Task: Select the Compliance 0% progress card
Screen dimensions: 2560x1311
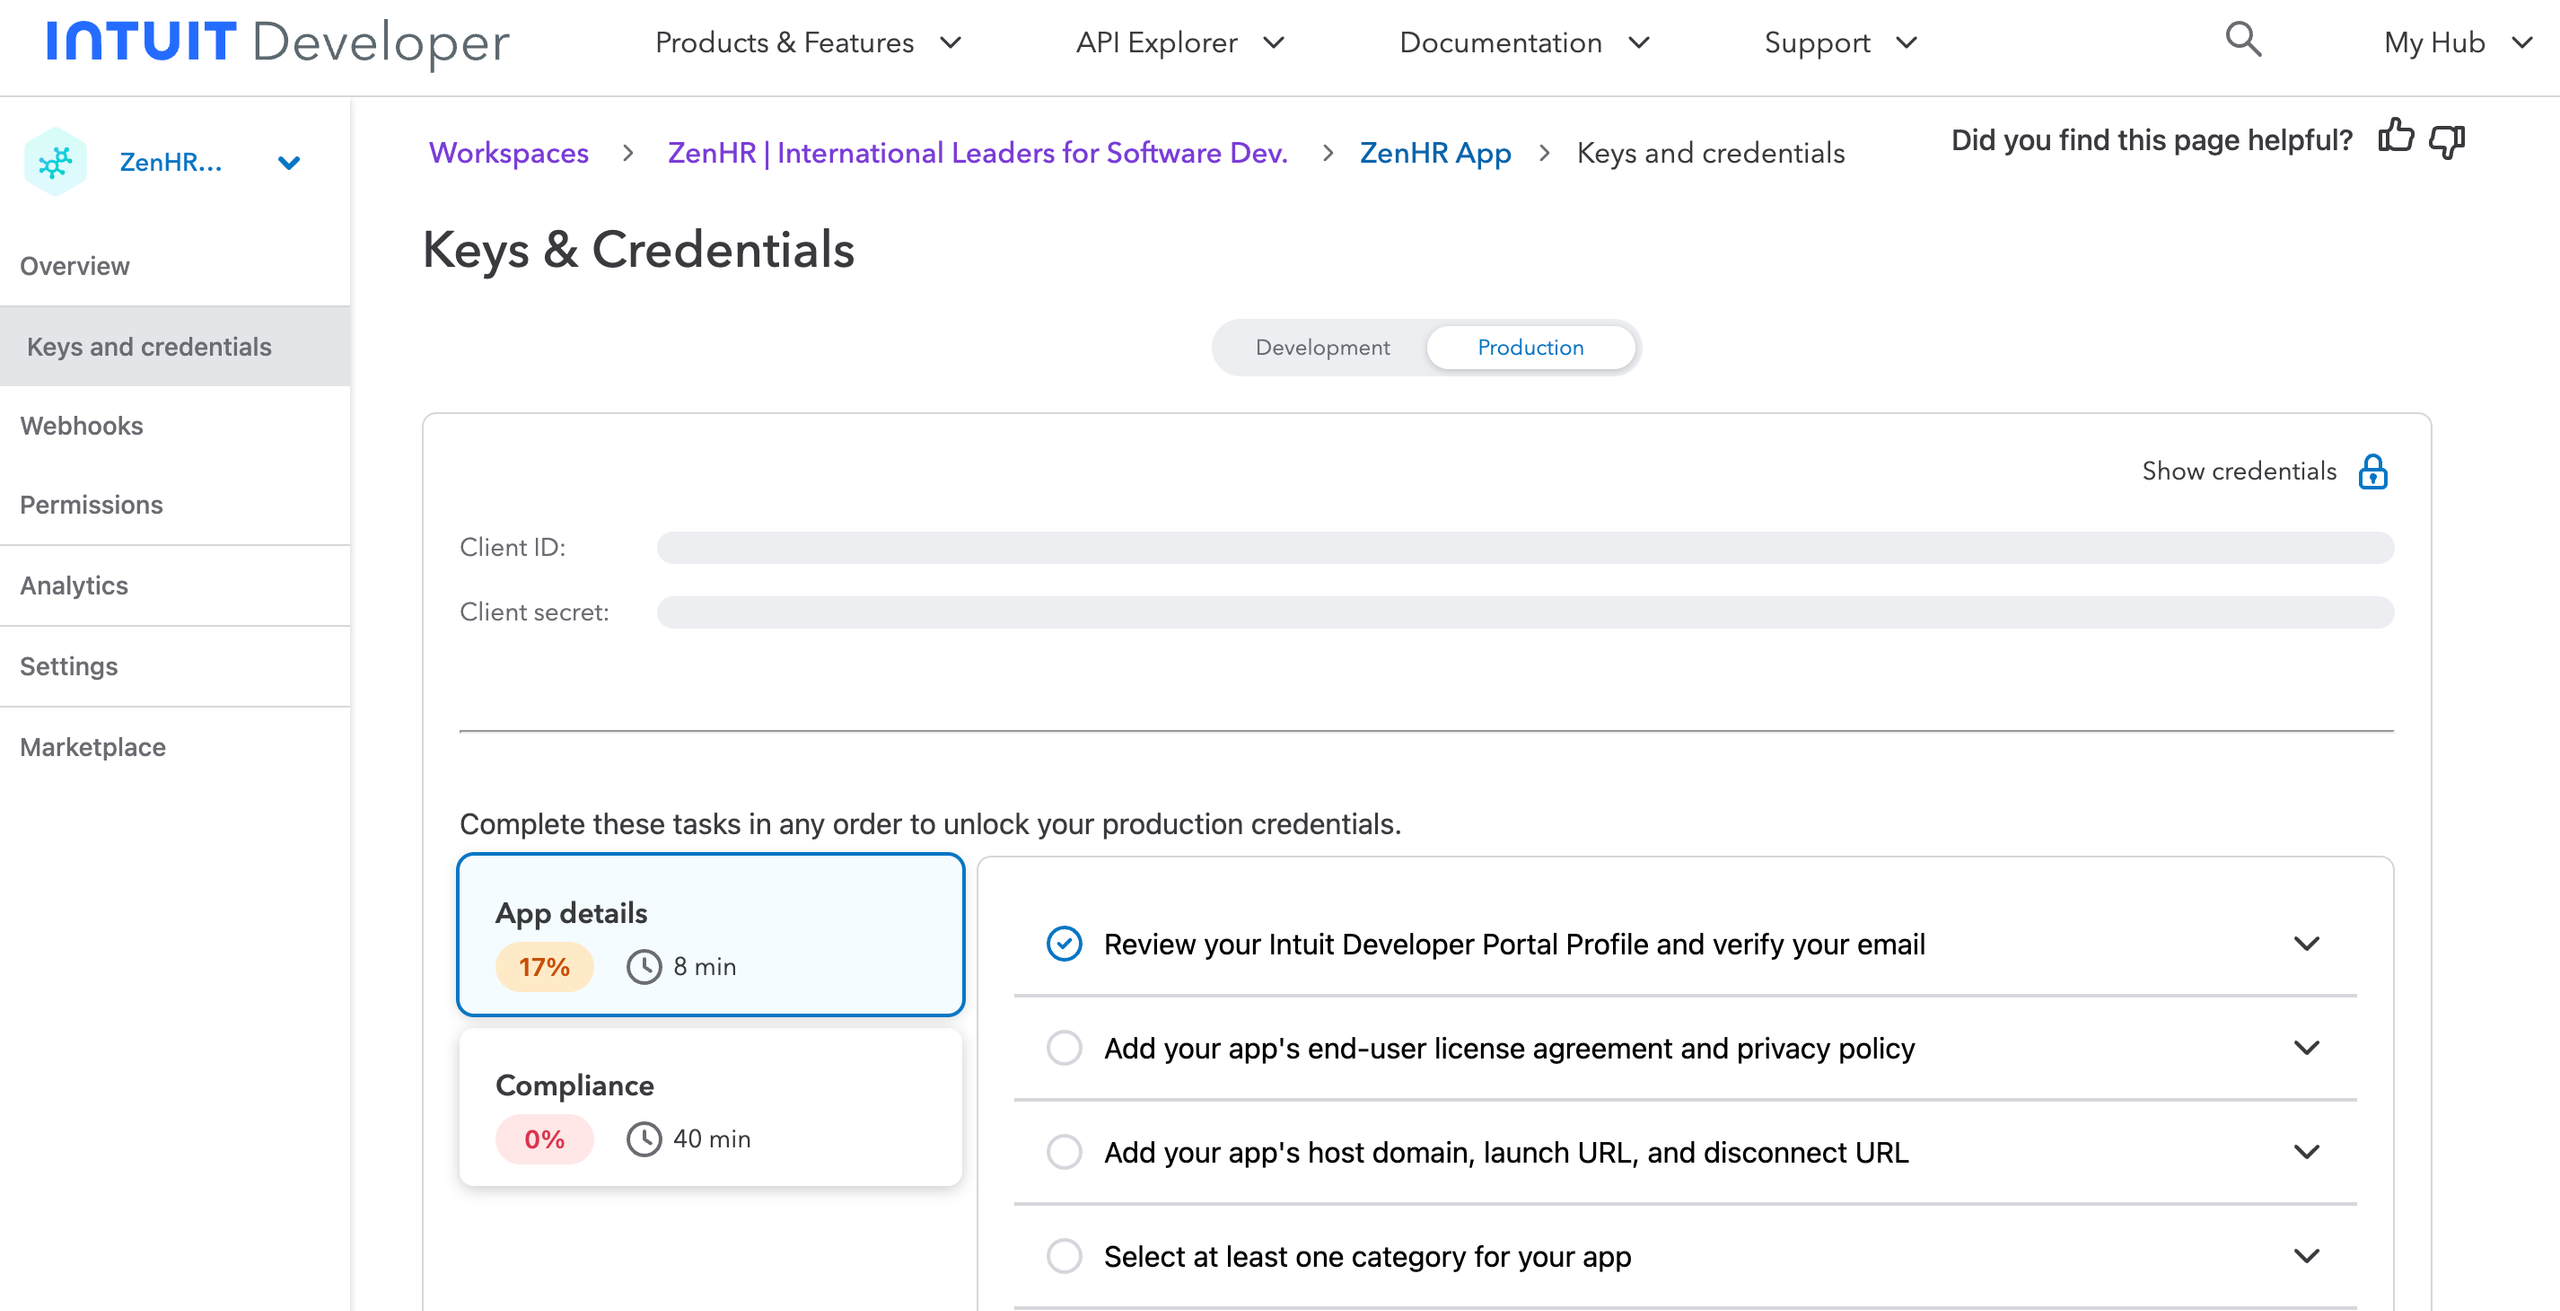Action: 710,1109
